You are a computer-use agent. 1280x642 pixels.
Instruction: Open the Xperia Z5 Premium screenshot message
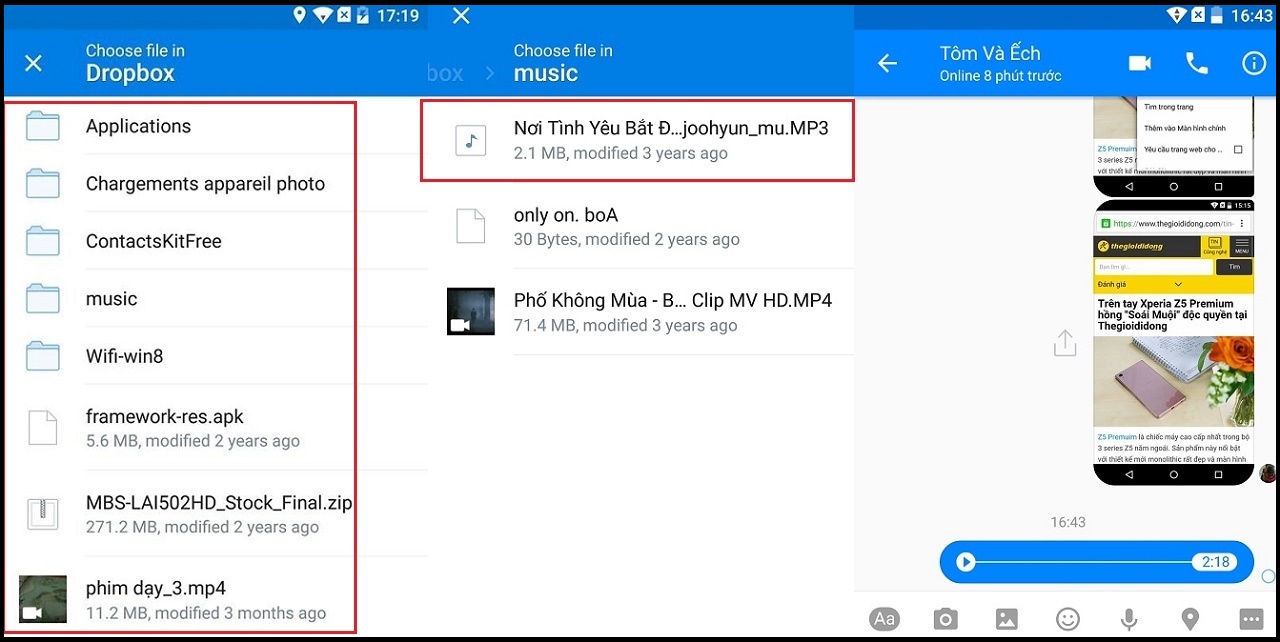(1173, 342)
